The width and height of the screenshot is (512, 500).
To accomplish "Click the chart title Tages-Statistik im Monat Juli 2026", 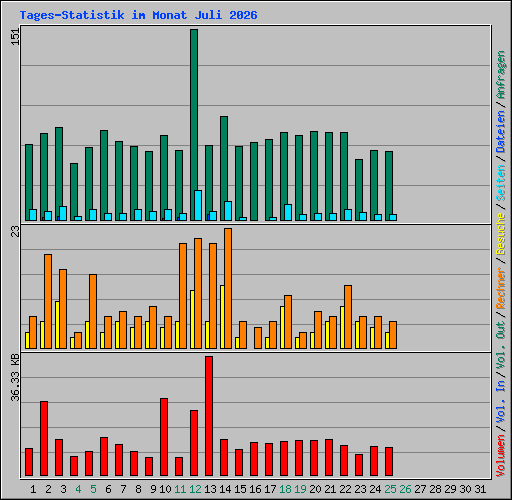I will tap(138, 15).
